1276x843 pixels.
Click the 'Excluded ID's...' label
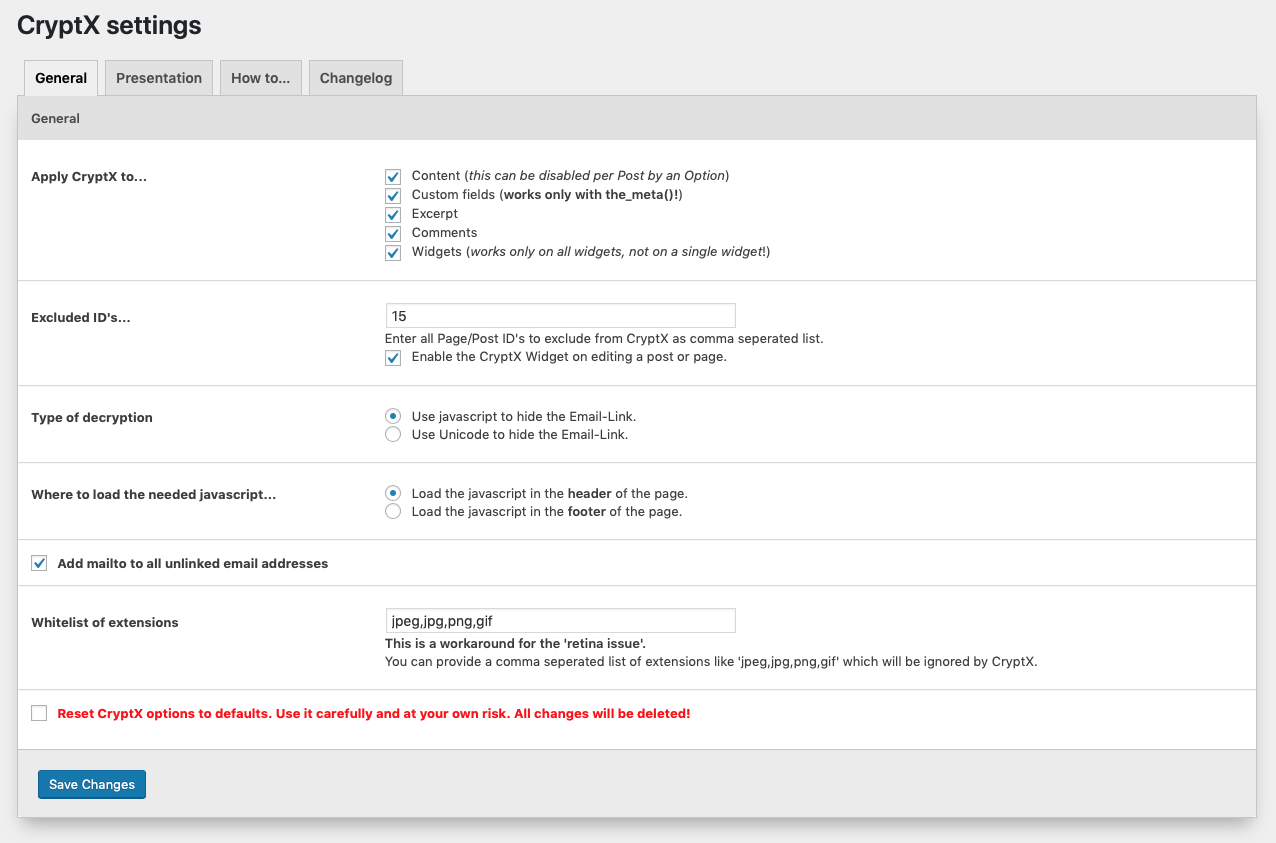(x=81, y=317)
